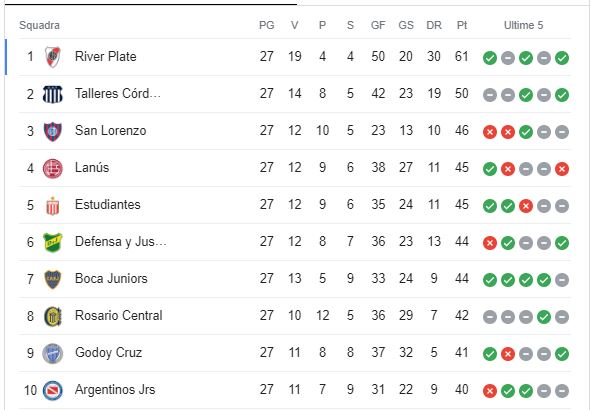This screenshot has width=591, height=410.
Task: Click the Estudiantes team badge
Action: [x=52, y=206]
